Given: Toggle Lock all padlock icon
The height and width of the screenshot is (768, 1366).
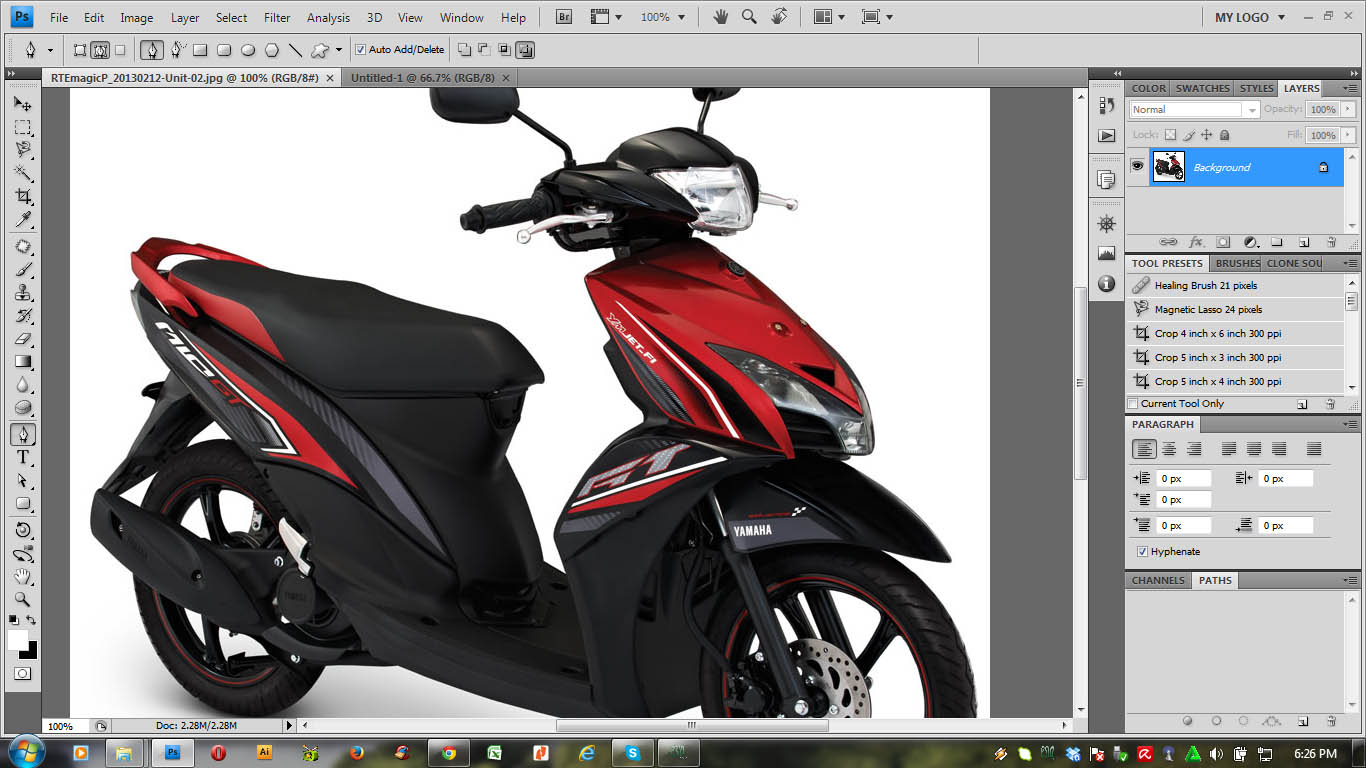Looking at the screenshot, I should coord(1224,135).
